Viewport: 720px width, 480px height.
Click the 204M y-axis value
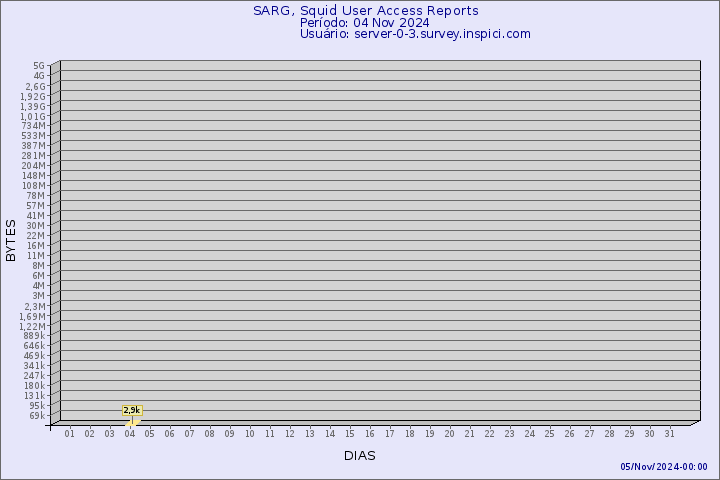[x=34, y=165]
